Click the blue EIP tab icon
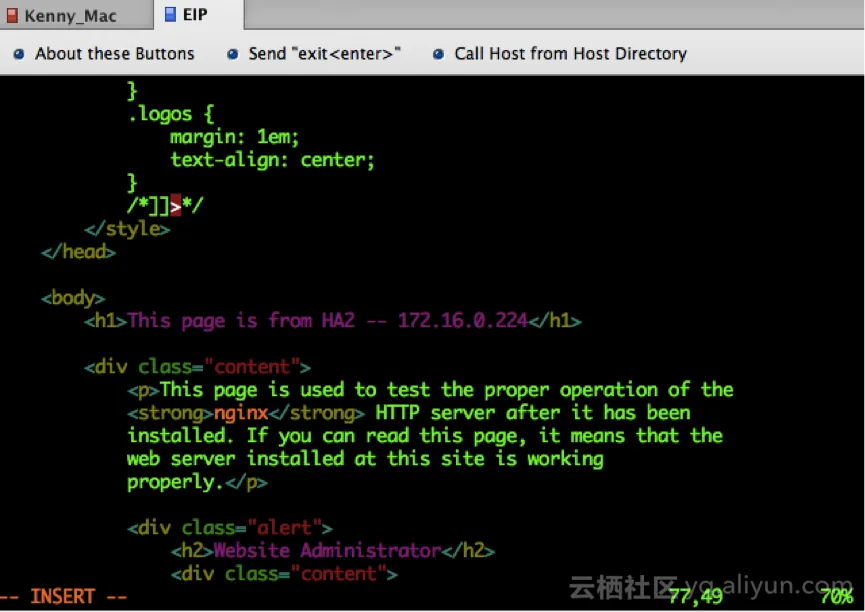This screenshot has width=865, height=612. [x=170, y=14]
